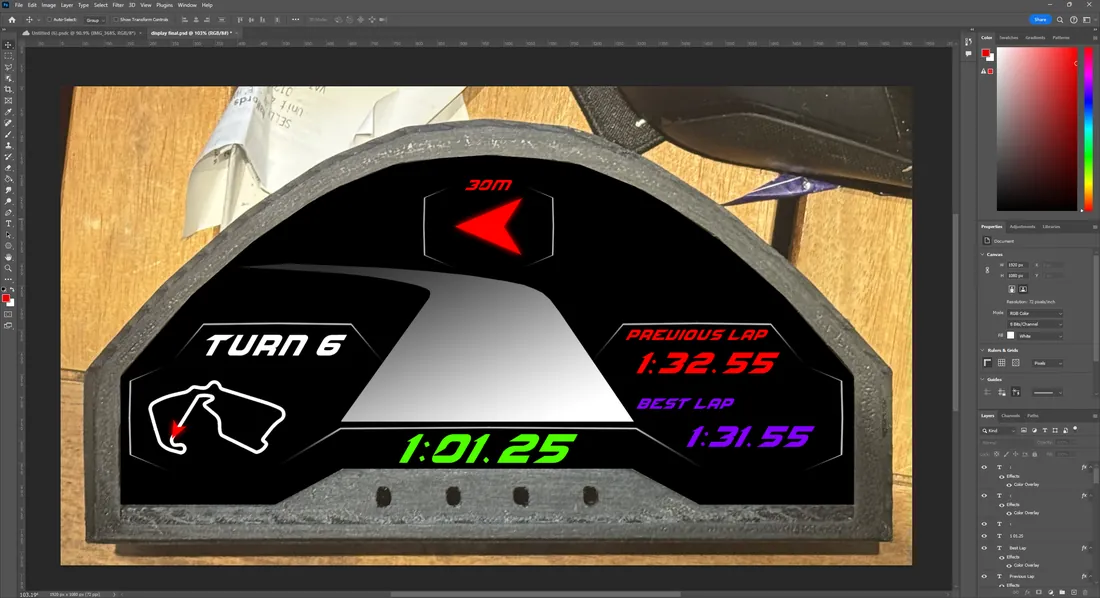Image resolution: width=1100 pixels, height=598 pixels.
Task: Click the grid icon under Rulers & Grids
Action: coord(1002,363)
